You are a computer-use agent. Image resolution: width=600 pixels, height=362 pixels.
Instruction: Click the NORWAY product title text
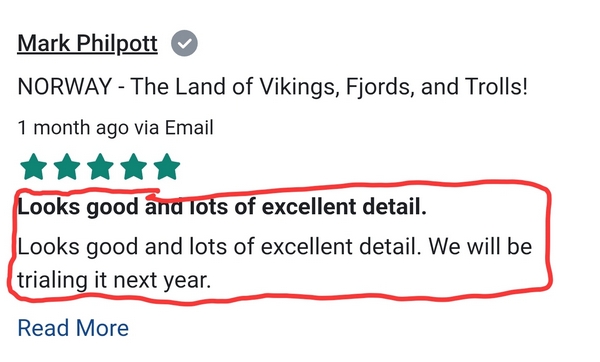[273, 87]
